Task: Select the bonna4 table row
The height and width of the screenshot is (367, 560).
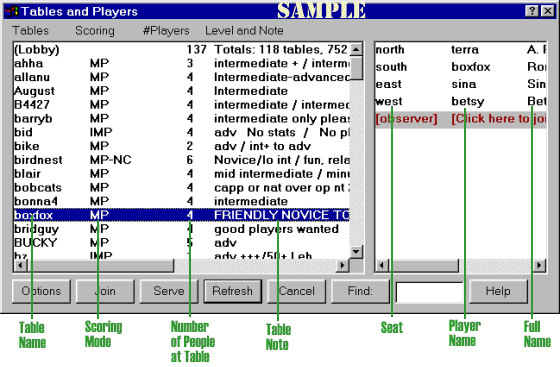Action: pos(181,201)
